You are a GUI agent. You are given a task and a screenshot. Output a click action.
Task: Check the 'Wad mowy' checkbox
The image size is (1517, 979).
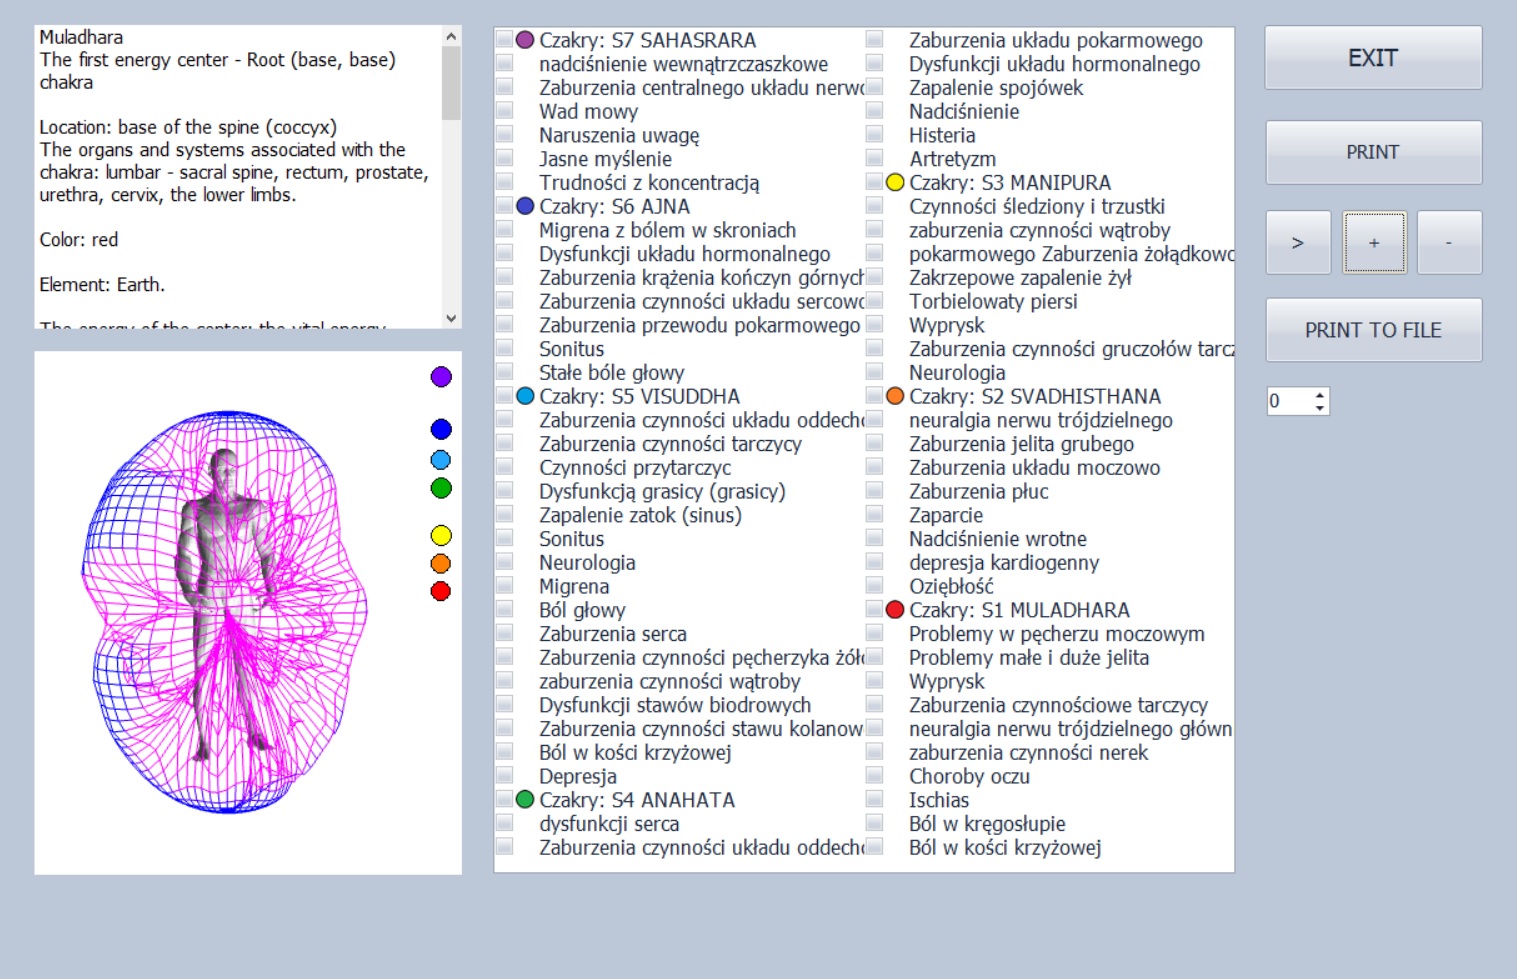[505, 111]
